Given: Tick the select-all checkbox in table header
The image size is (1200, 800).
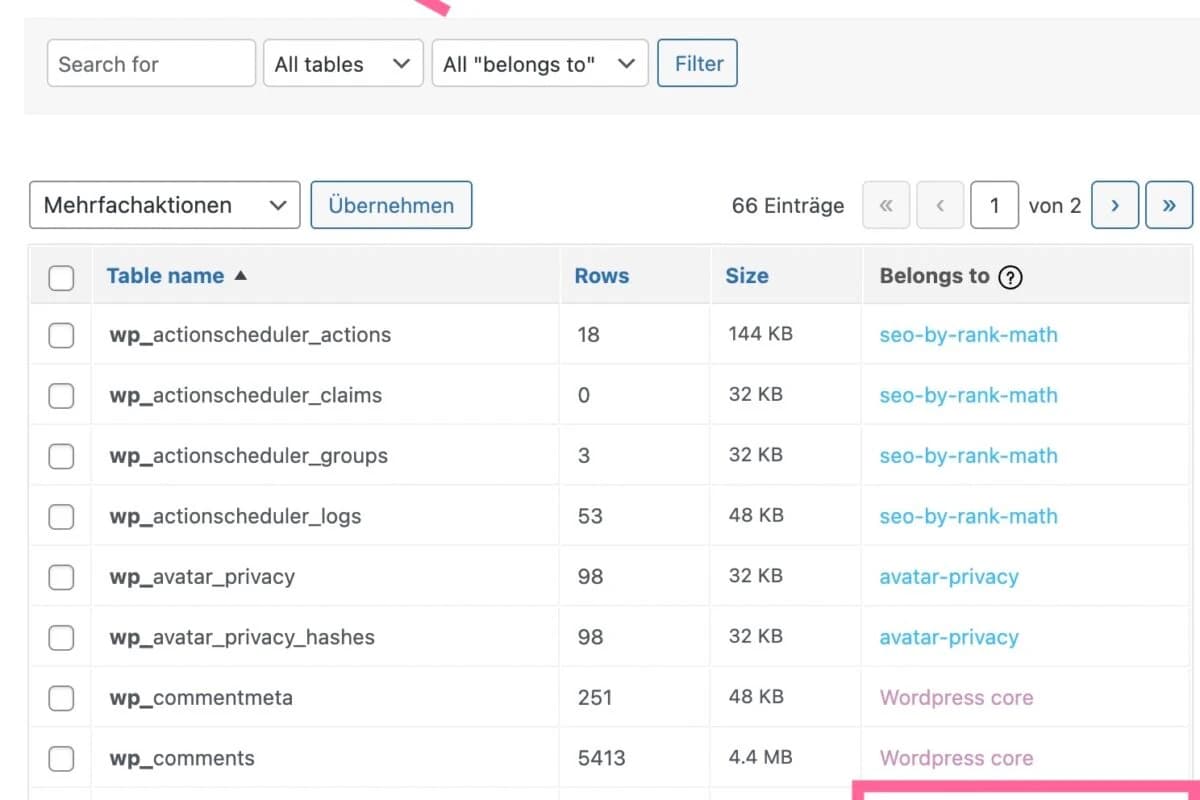Looking at the screenshot, I should pos(61,277).
